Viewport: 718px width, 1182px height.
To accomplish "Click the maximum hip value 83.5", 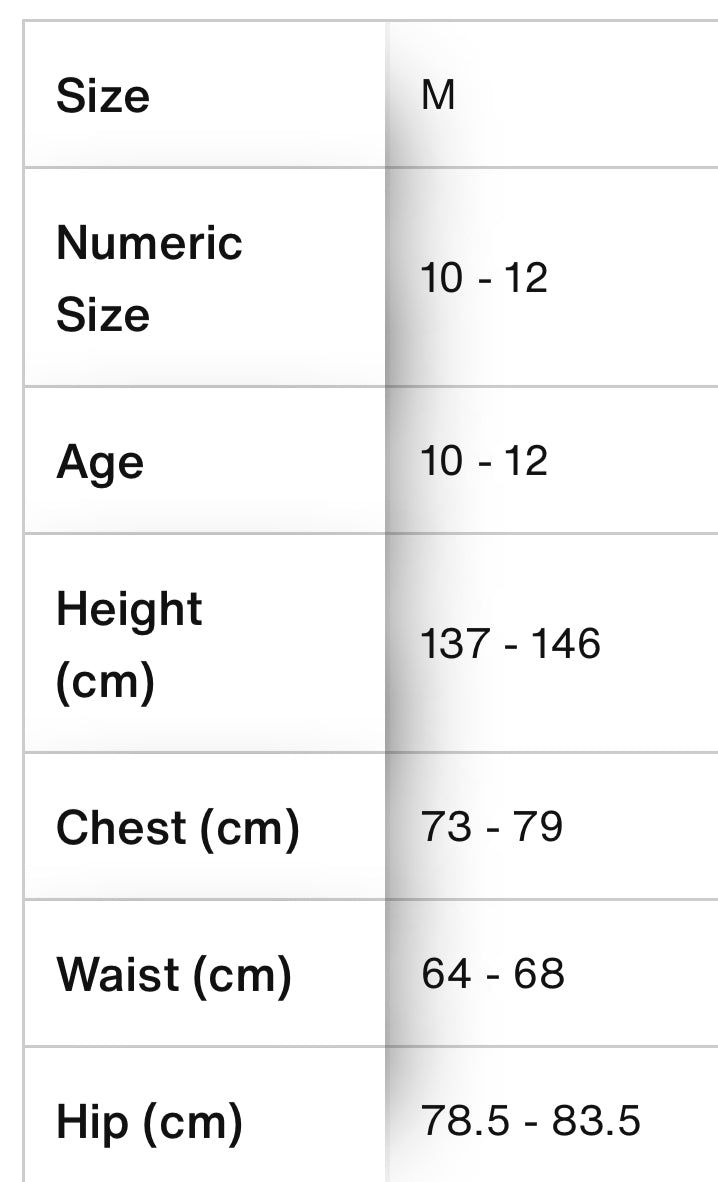I will tap(598, 1122).
